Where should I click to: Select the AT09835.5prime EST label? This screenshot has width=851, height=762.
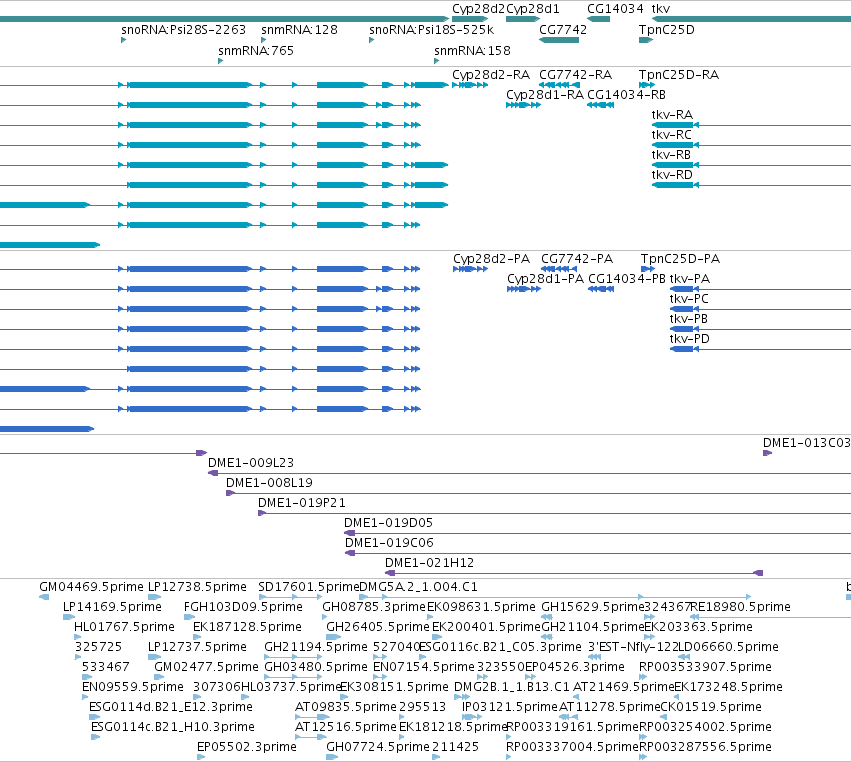click(346, 708)
